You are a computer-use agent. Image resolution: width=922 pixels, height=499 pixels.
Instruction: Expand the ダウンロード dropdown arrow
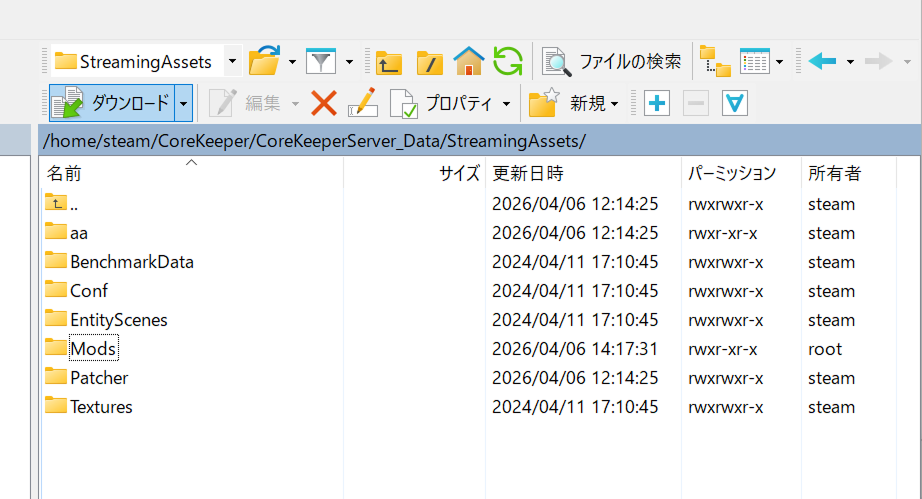point(183,103)
